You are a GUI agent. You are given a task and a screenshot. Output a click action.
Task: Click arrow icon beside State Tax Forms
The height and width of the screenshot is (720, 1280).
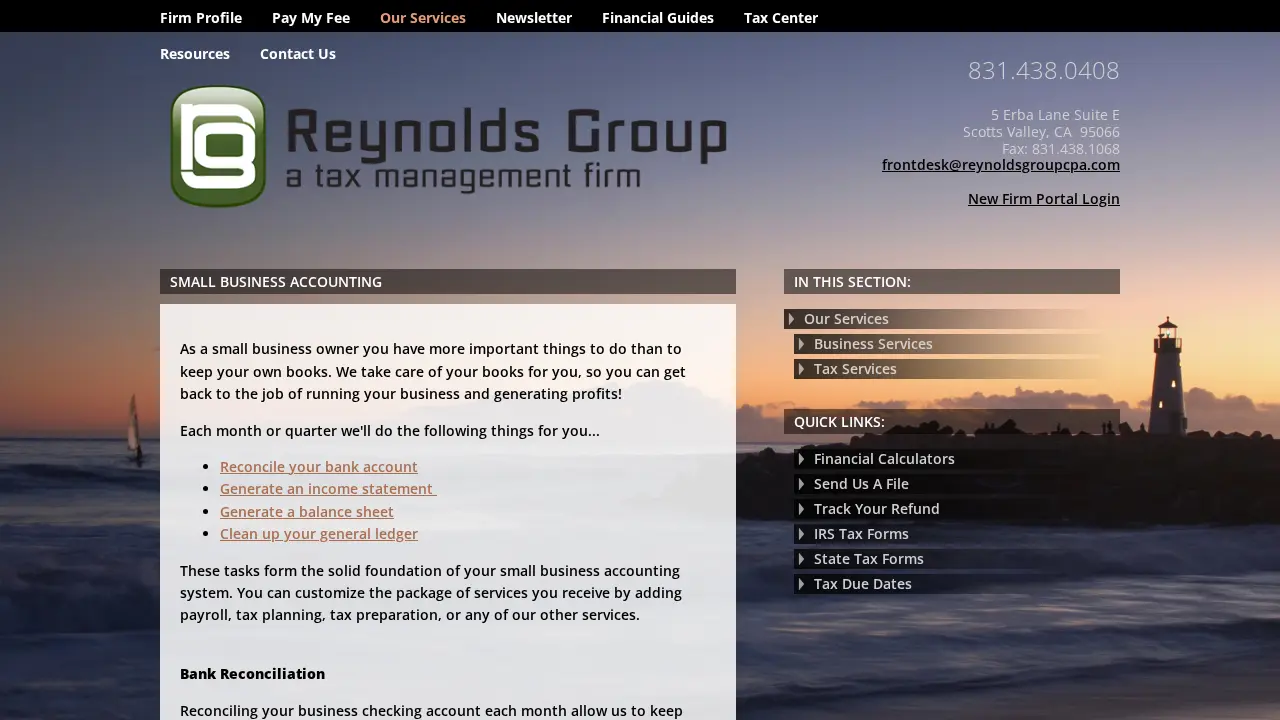[802, 559]
